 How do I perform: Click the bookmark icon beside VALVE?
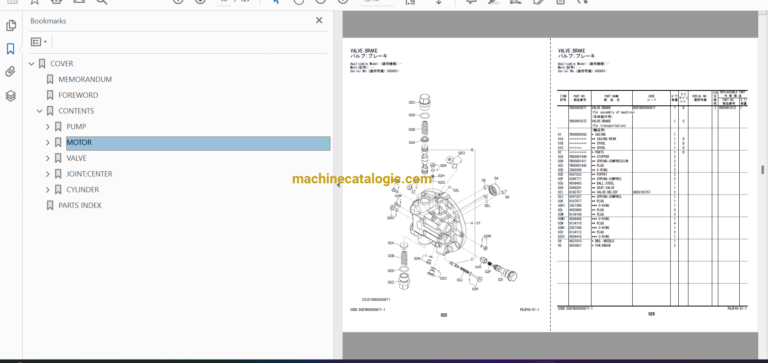point(58,158)
